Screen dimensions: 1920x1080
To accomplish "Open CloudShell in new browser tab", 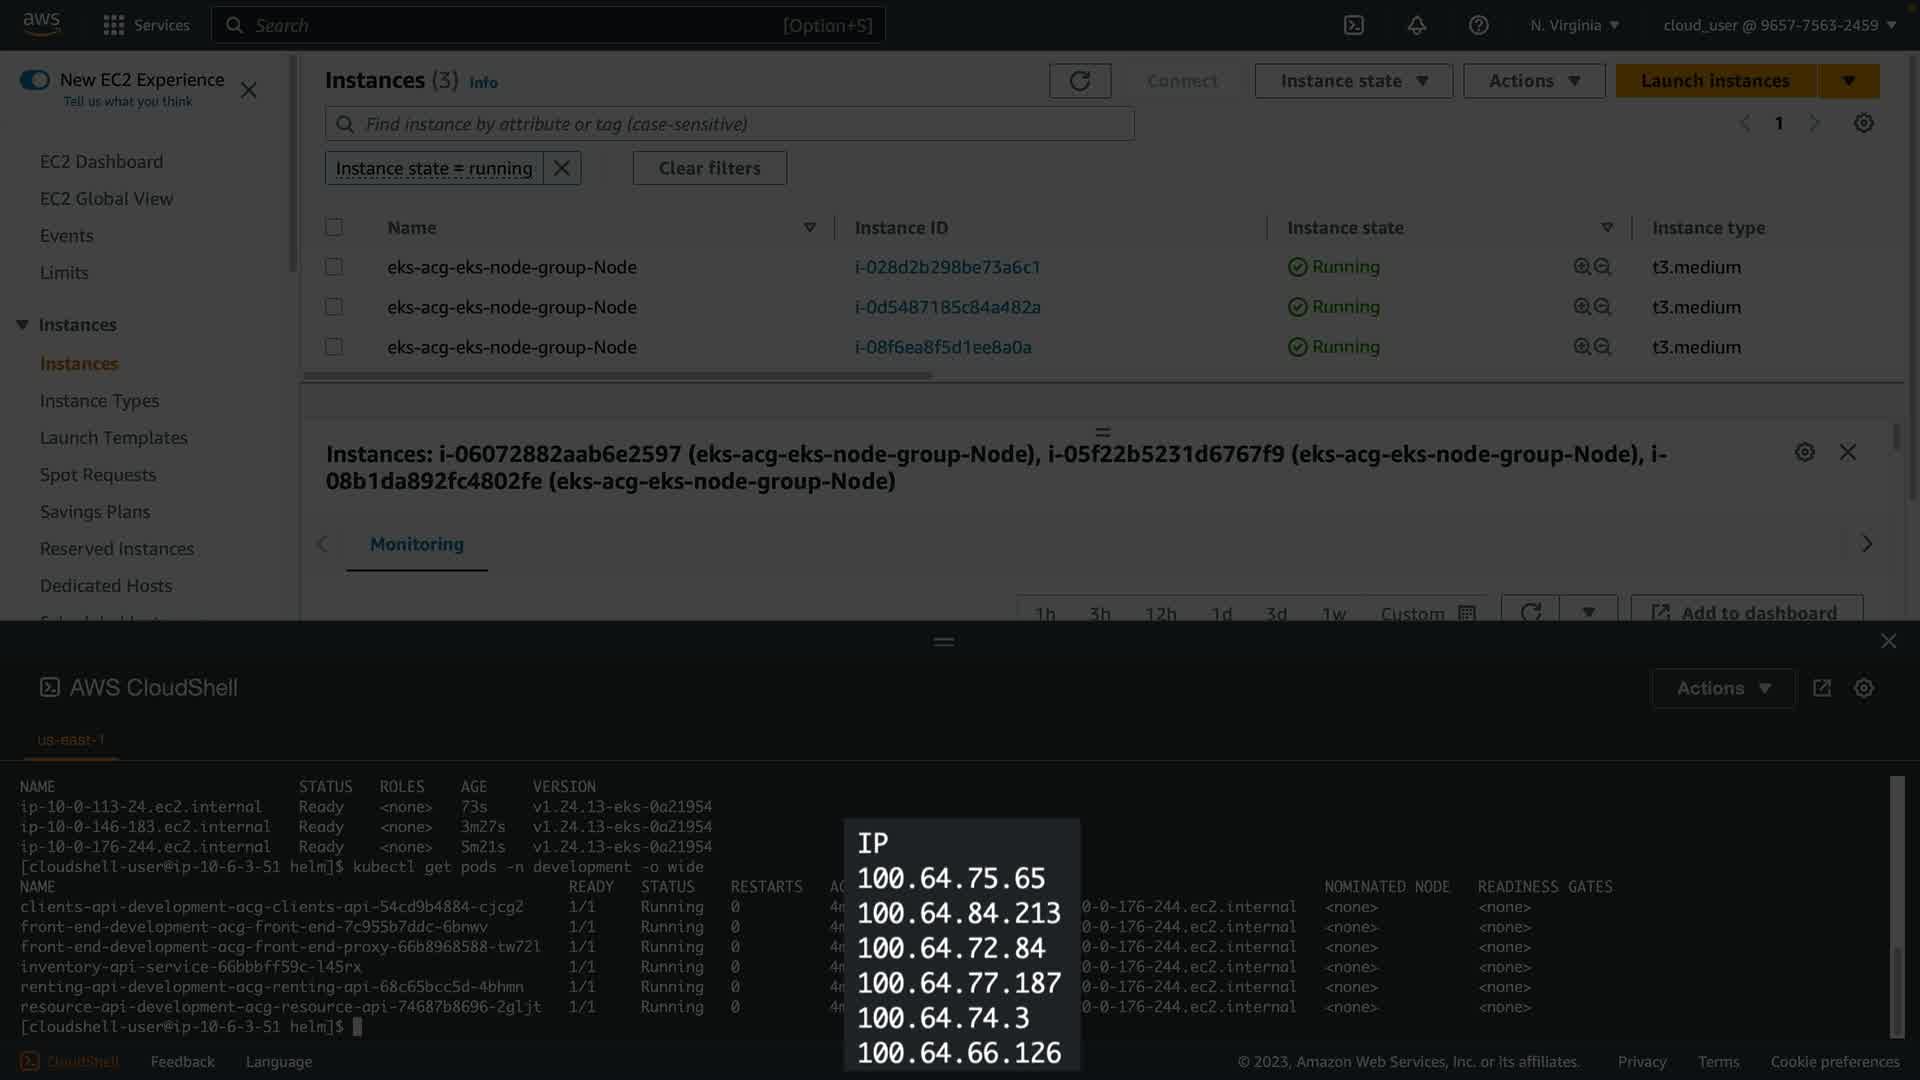I will [1821, 688].
